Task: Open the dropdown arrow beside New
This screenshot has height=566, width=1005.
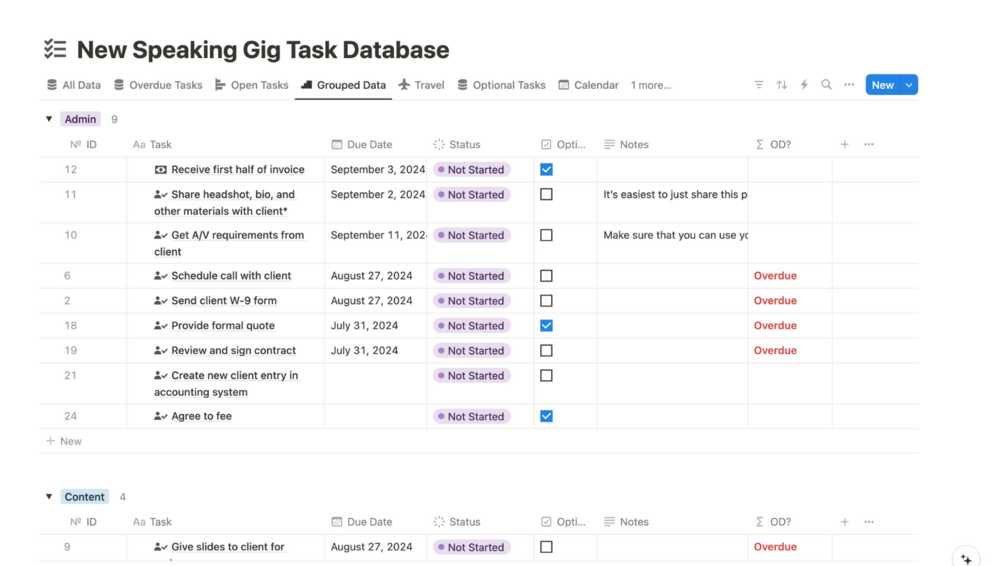Action: pyautogui.click(x=909, y=85)
